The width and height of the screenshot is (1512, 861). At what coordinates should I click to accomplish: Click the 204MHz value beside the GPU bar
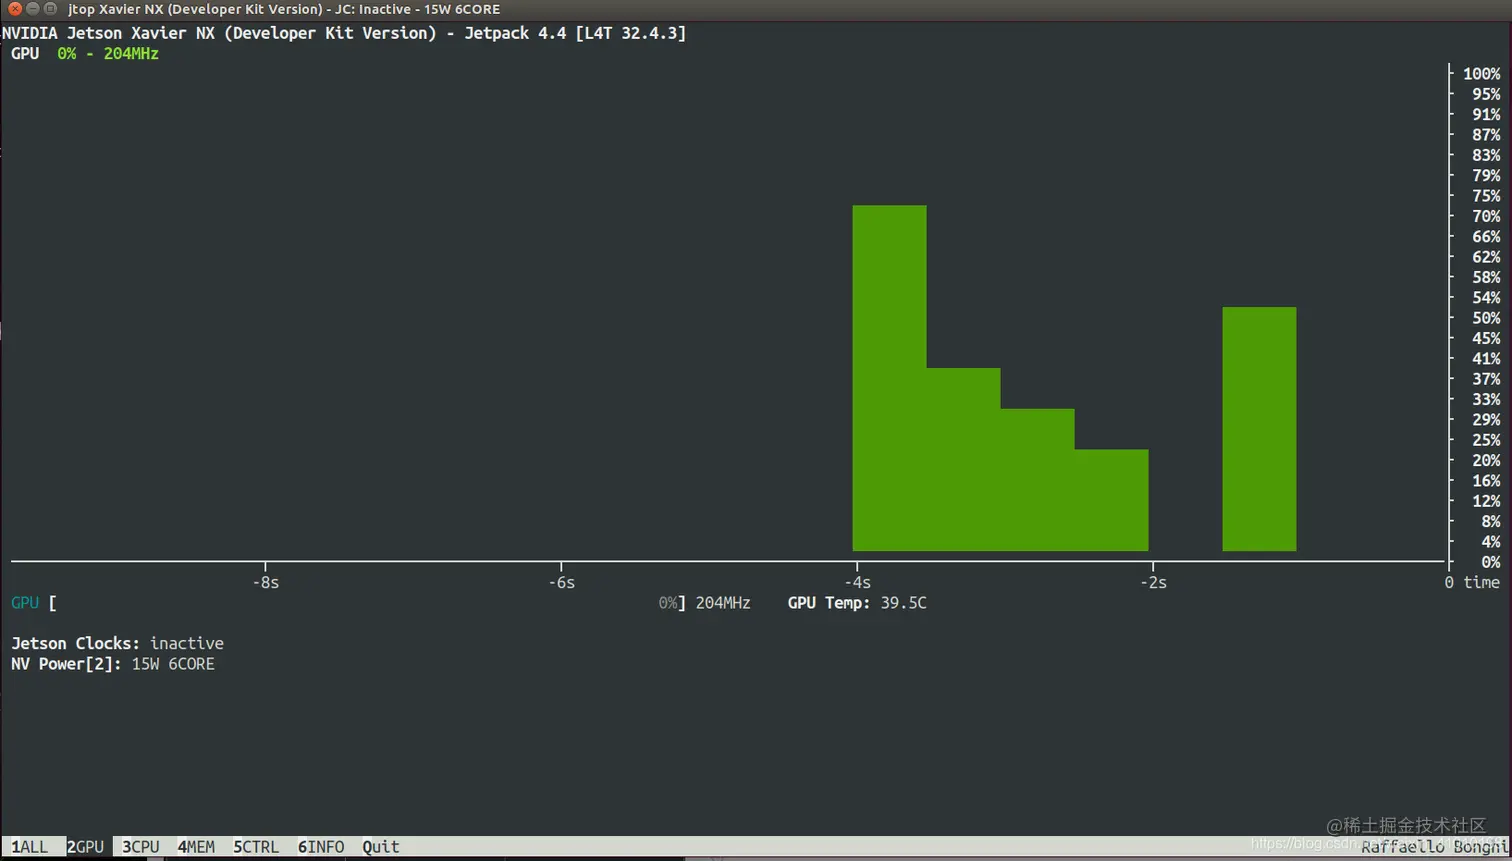[x=723, y=603]
